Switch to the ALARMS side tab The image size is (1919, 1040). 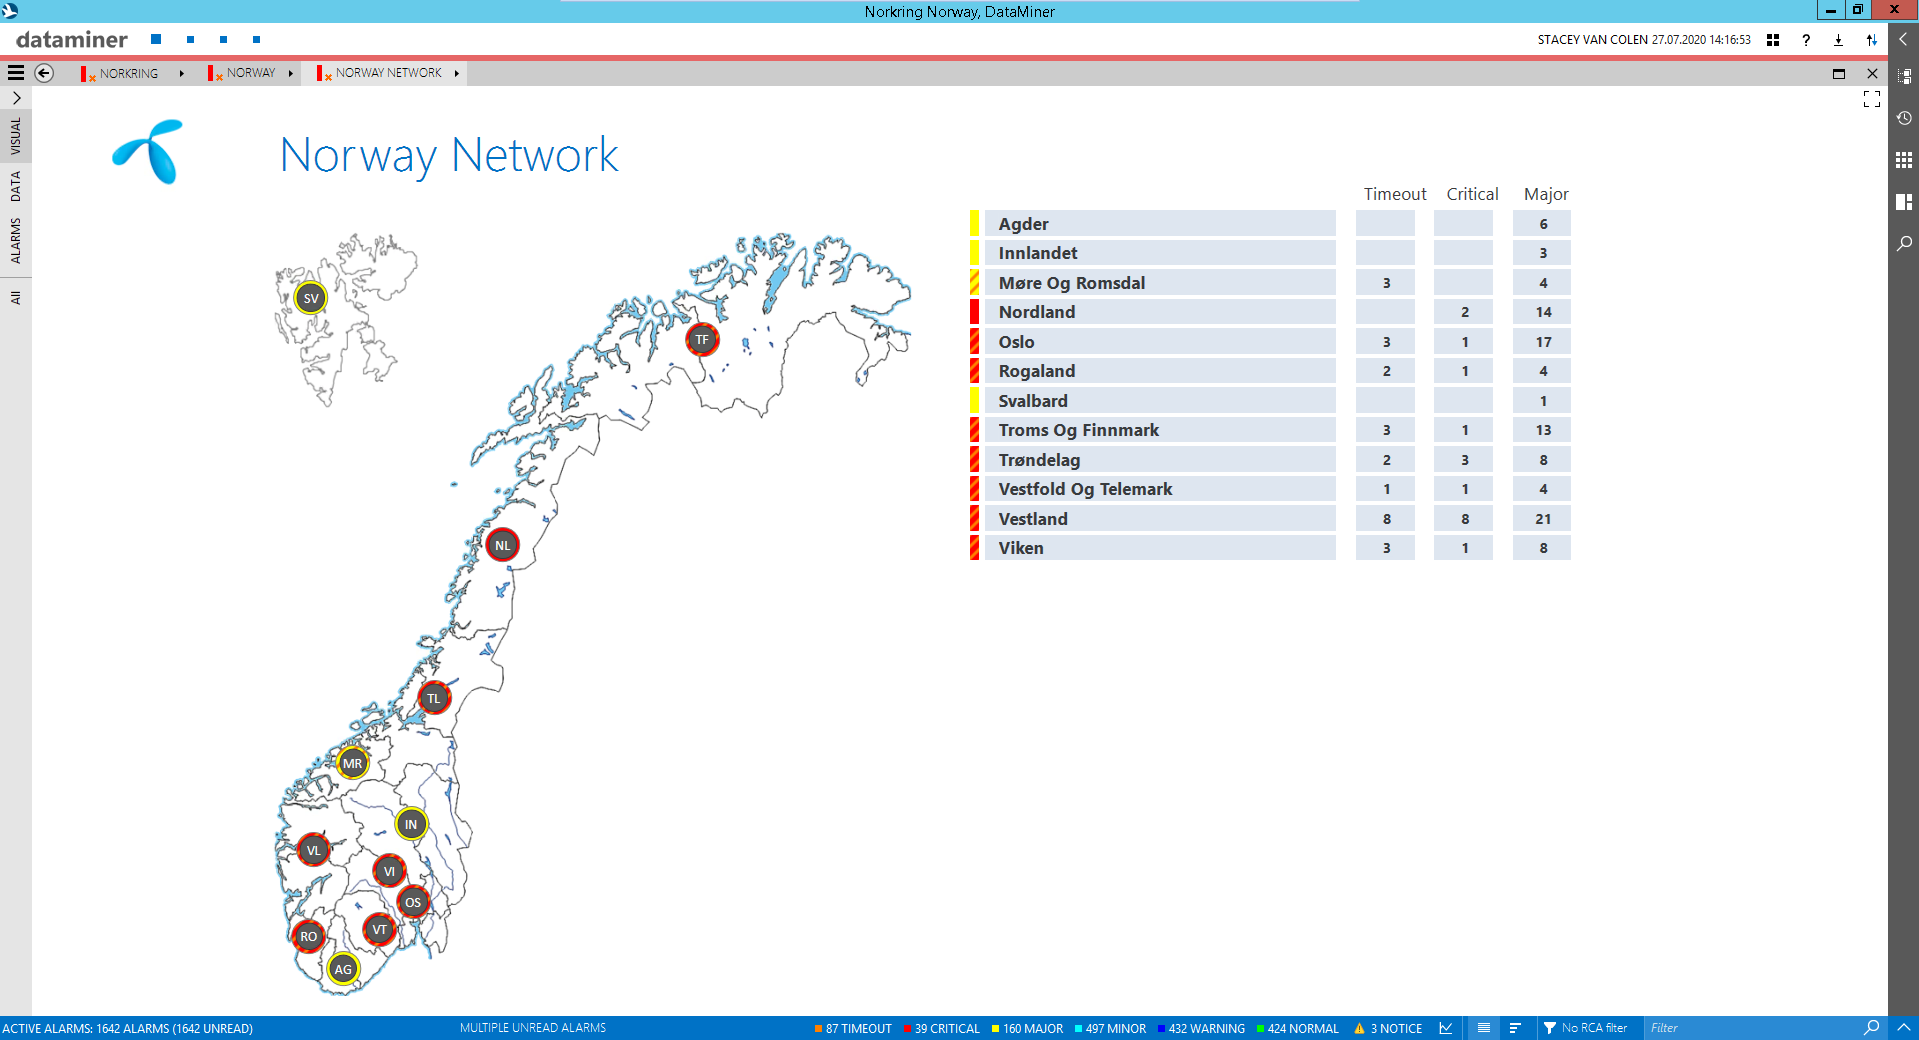point(16,241)
